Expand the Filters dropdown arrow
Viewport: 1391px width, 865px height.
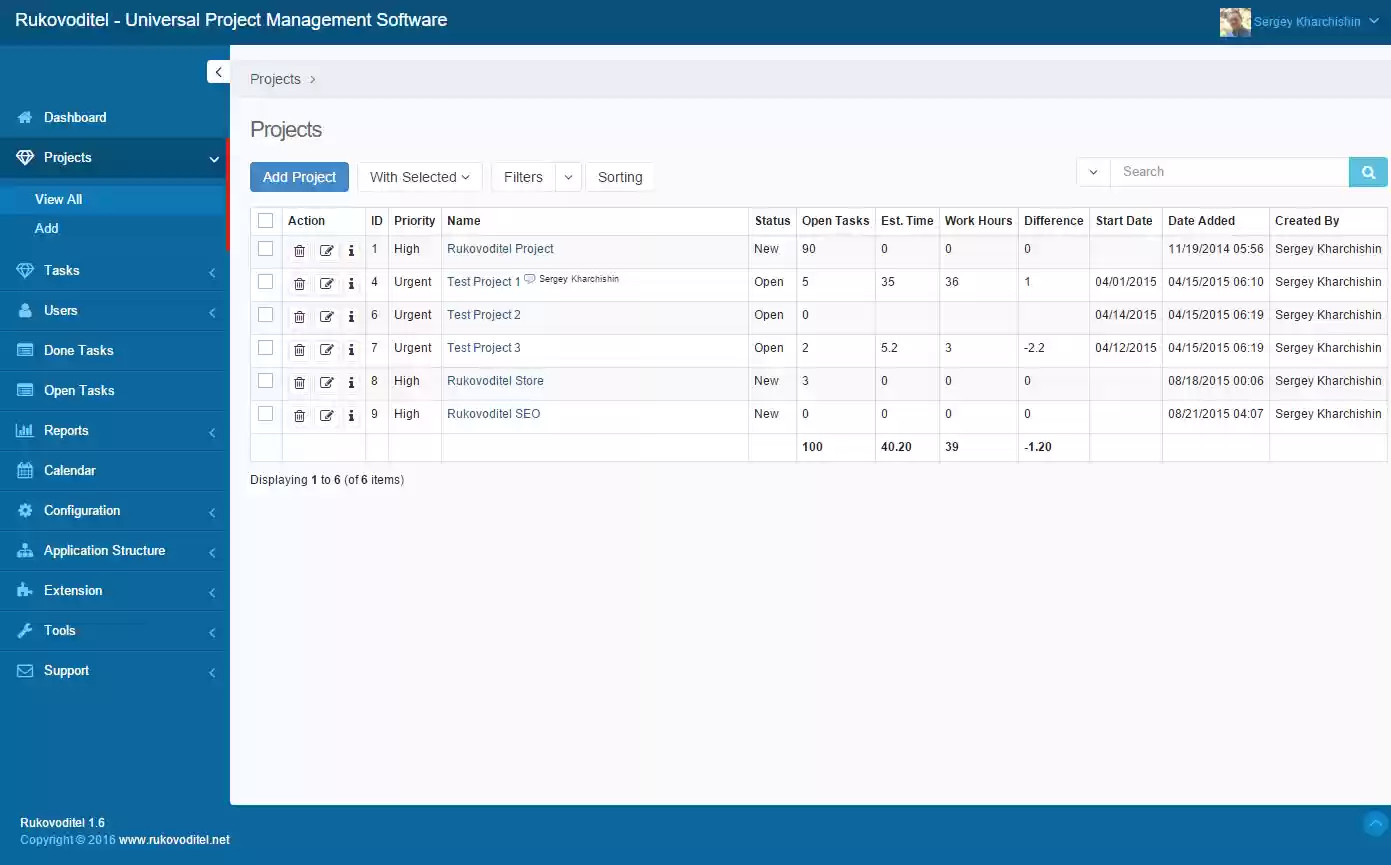point(567,176)
